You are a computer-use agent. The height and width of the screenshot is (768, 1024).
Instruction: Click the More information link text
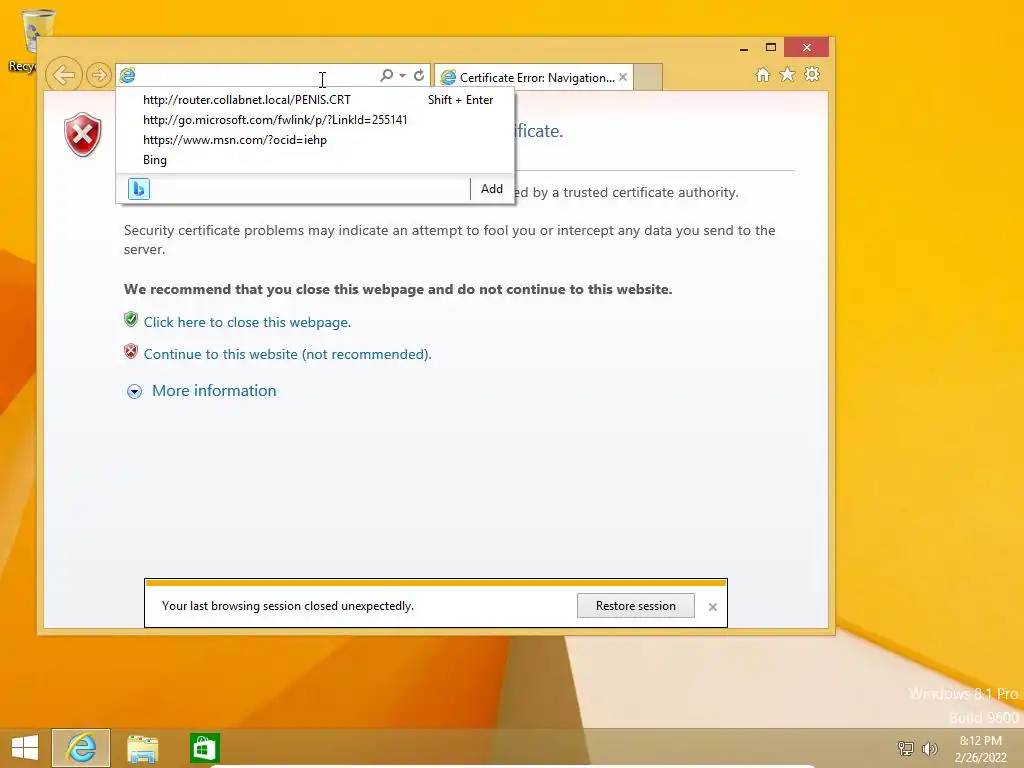(x=214, y=391)
